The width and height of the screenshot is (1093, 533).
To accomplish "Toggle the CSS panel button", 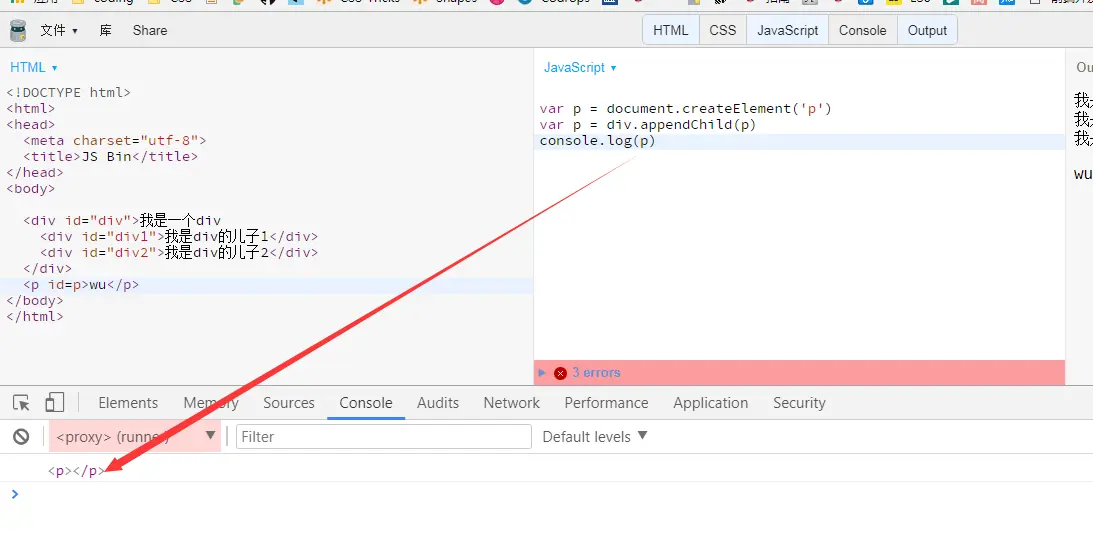I will click(723, 31).
